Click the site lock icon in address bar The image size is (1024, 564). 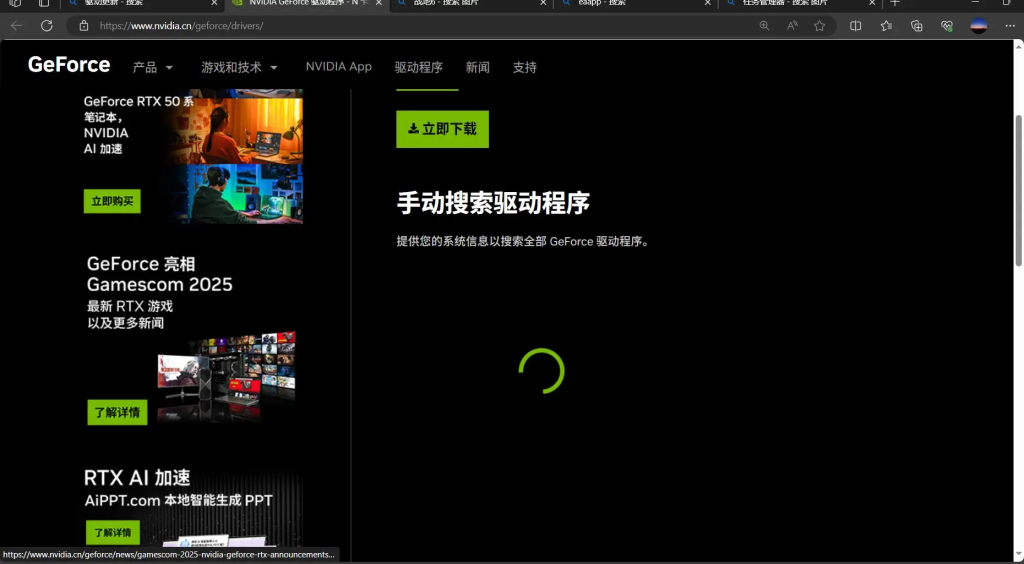click(83, 26)
